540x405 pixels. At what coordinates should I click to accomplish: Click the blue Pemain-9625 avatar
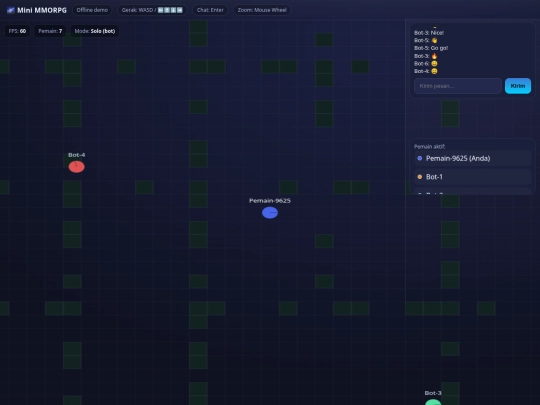click(270, 212)
